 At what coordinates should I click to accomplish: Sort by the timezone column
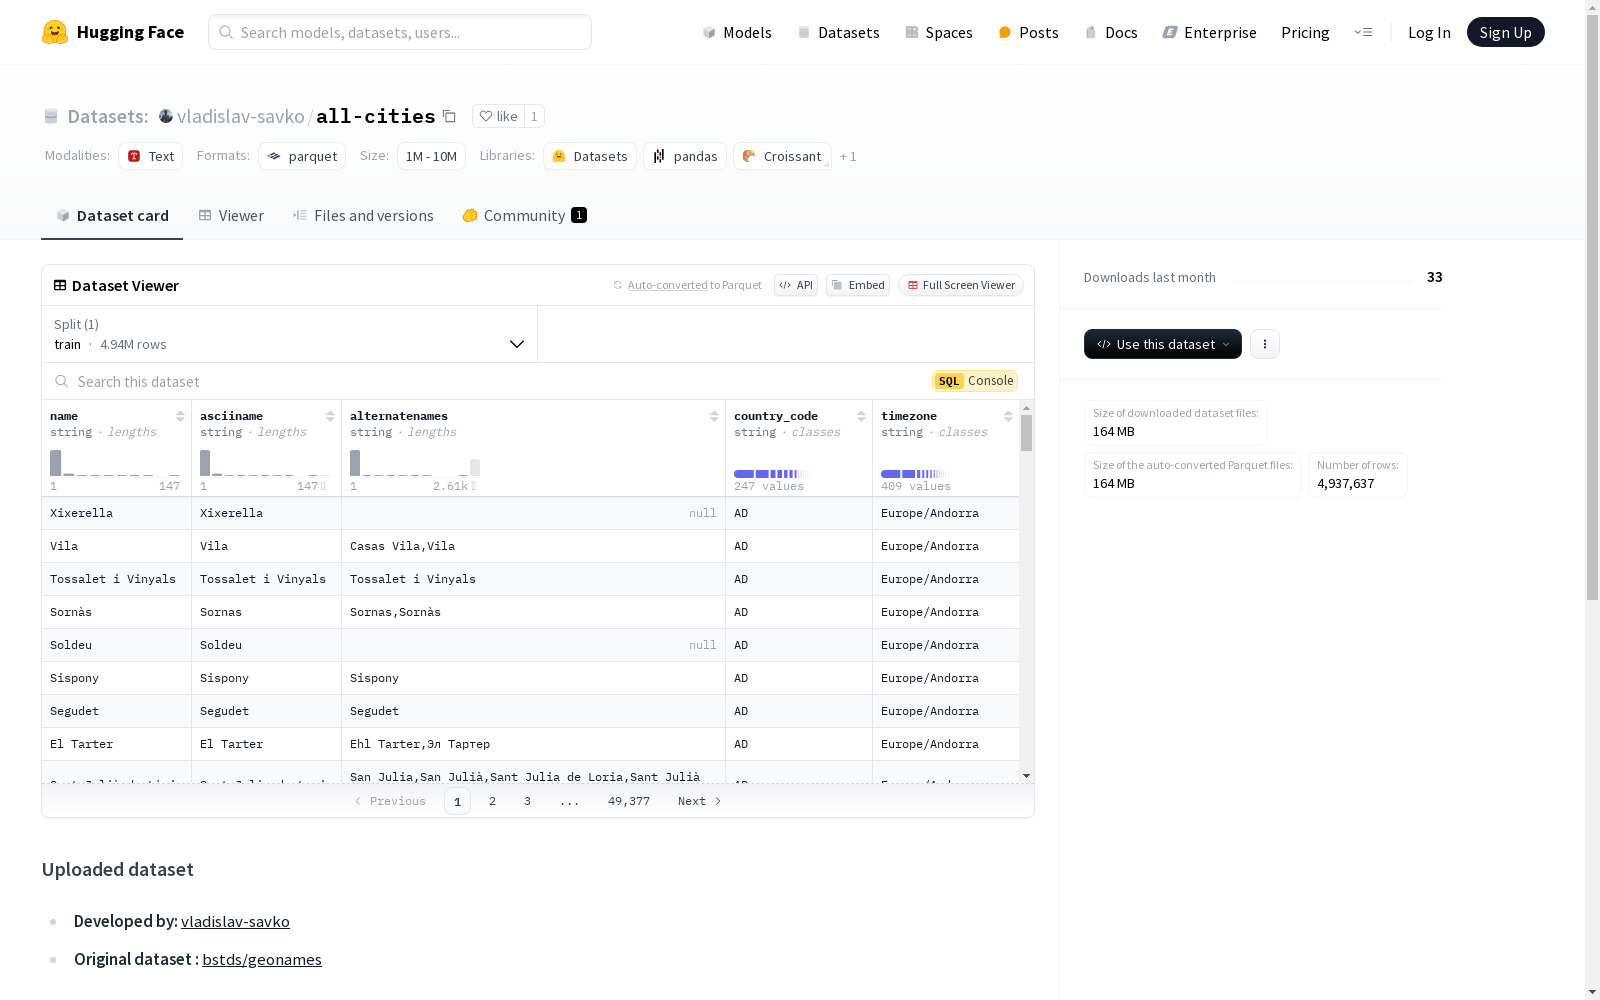[1008, 416]
